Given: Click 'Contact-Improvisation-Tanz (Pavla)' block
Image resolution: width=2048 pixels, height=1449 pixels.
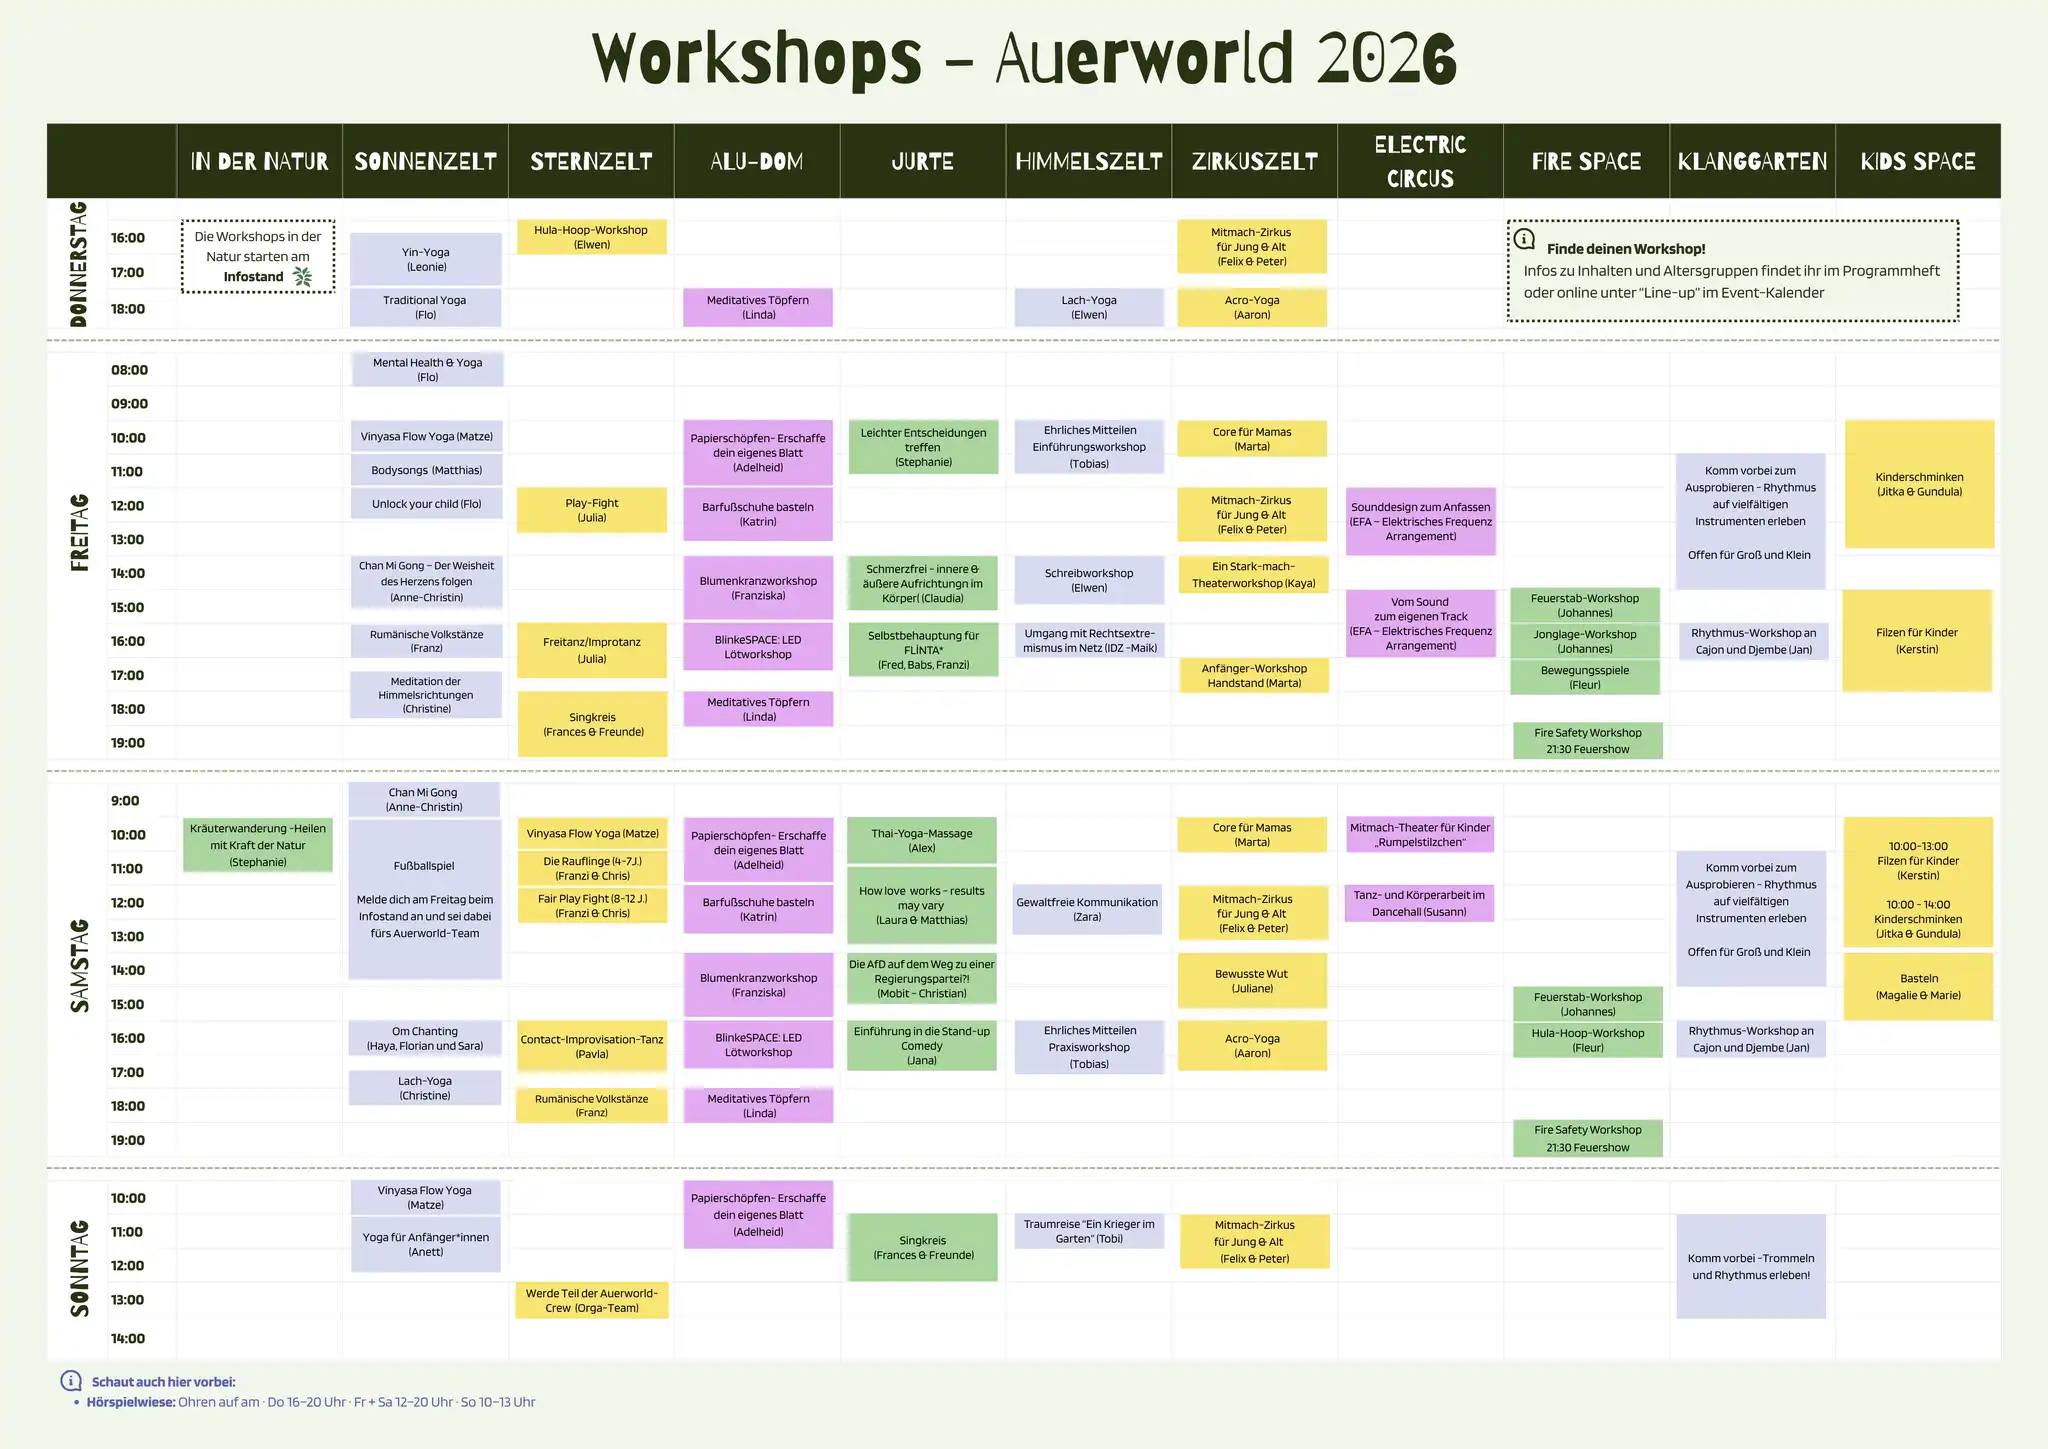Looking at the screenshot, I should coord(592,1046).
